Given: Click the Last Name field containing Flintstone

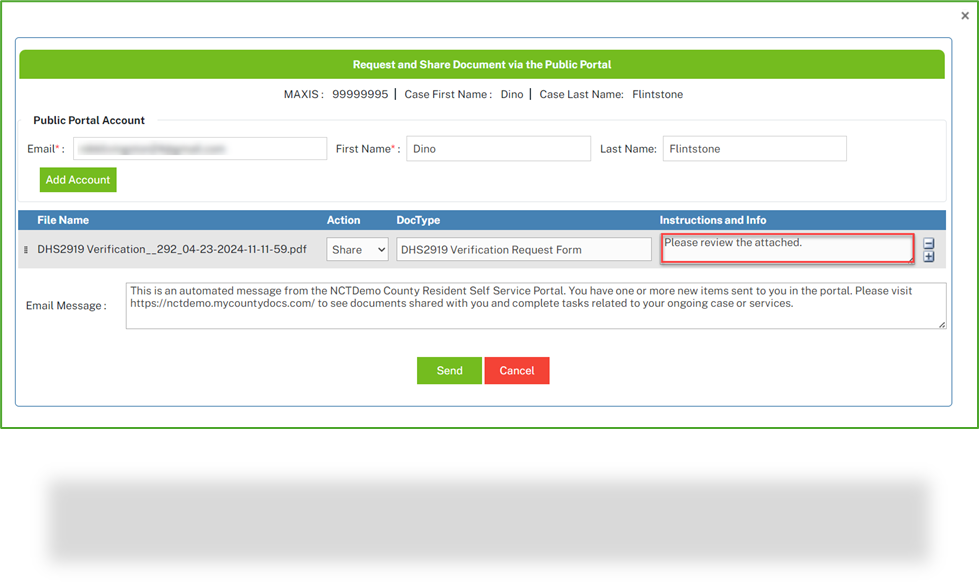Looking at the screenshot, I should click(753, 147).
